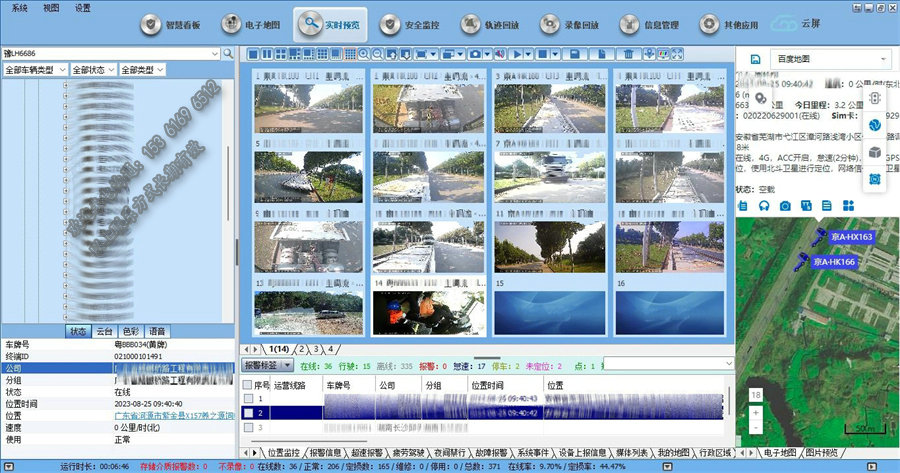Click the location address link in vehicle details
The height and width of the screenshot is (473, 900).
click(173, 414)
